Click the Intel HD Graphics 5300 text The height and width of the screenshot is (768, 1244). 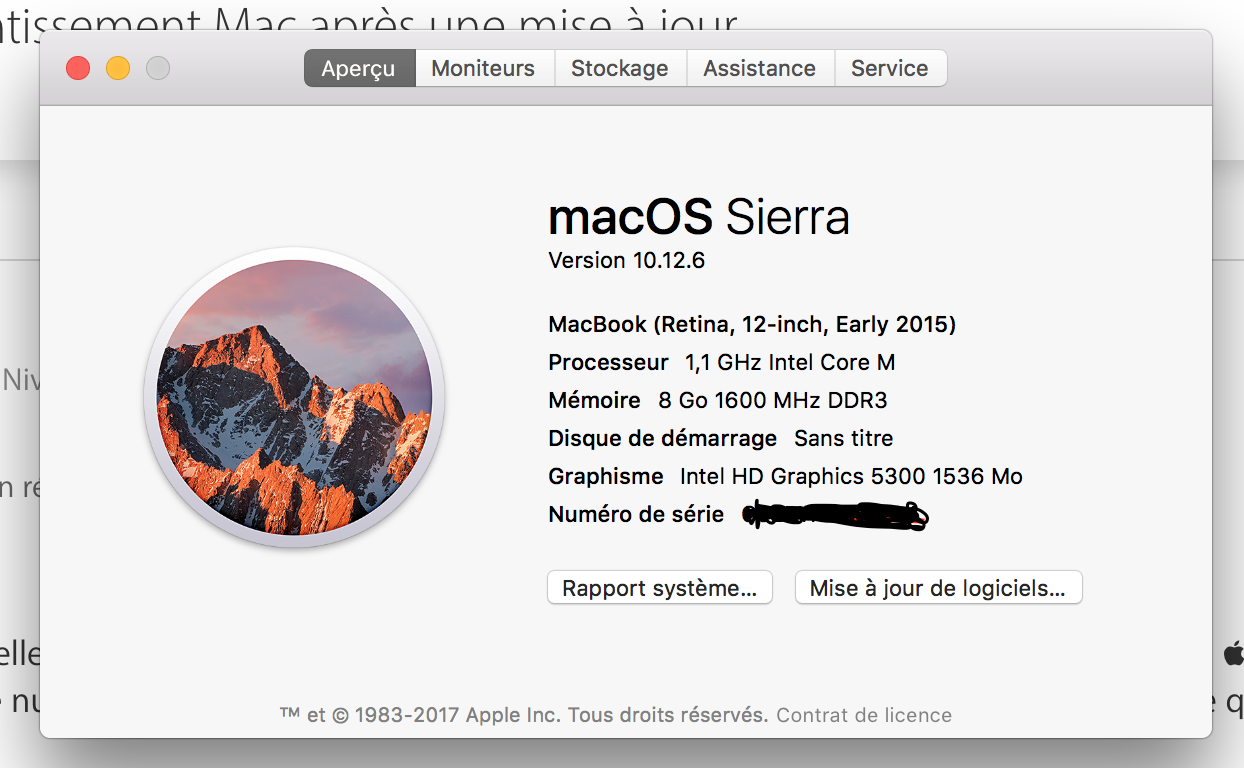[x=802, y=476]
